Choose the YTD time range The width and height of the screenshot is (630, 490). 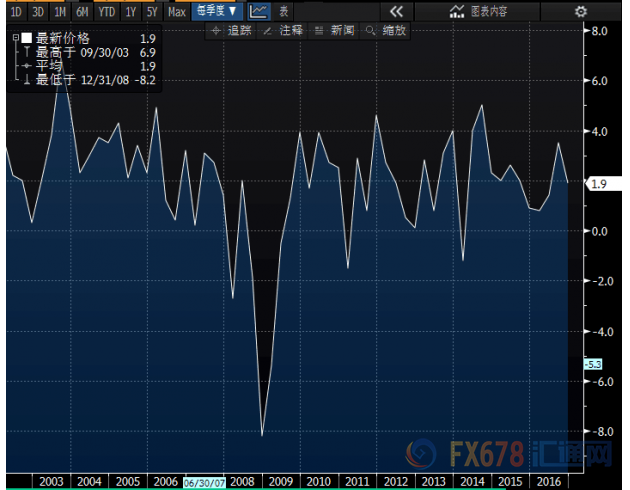coord(104,12)
